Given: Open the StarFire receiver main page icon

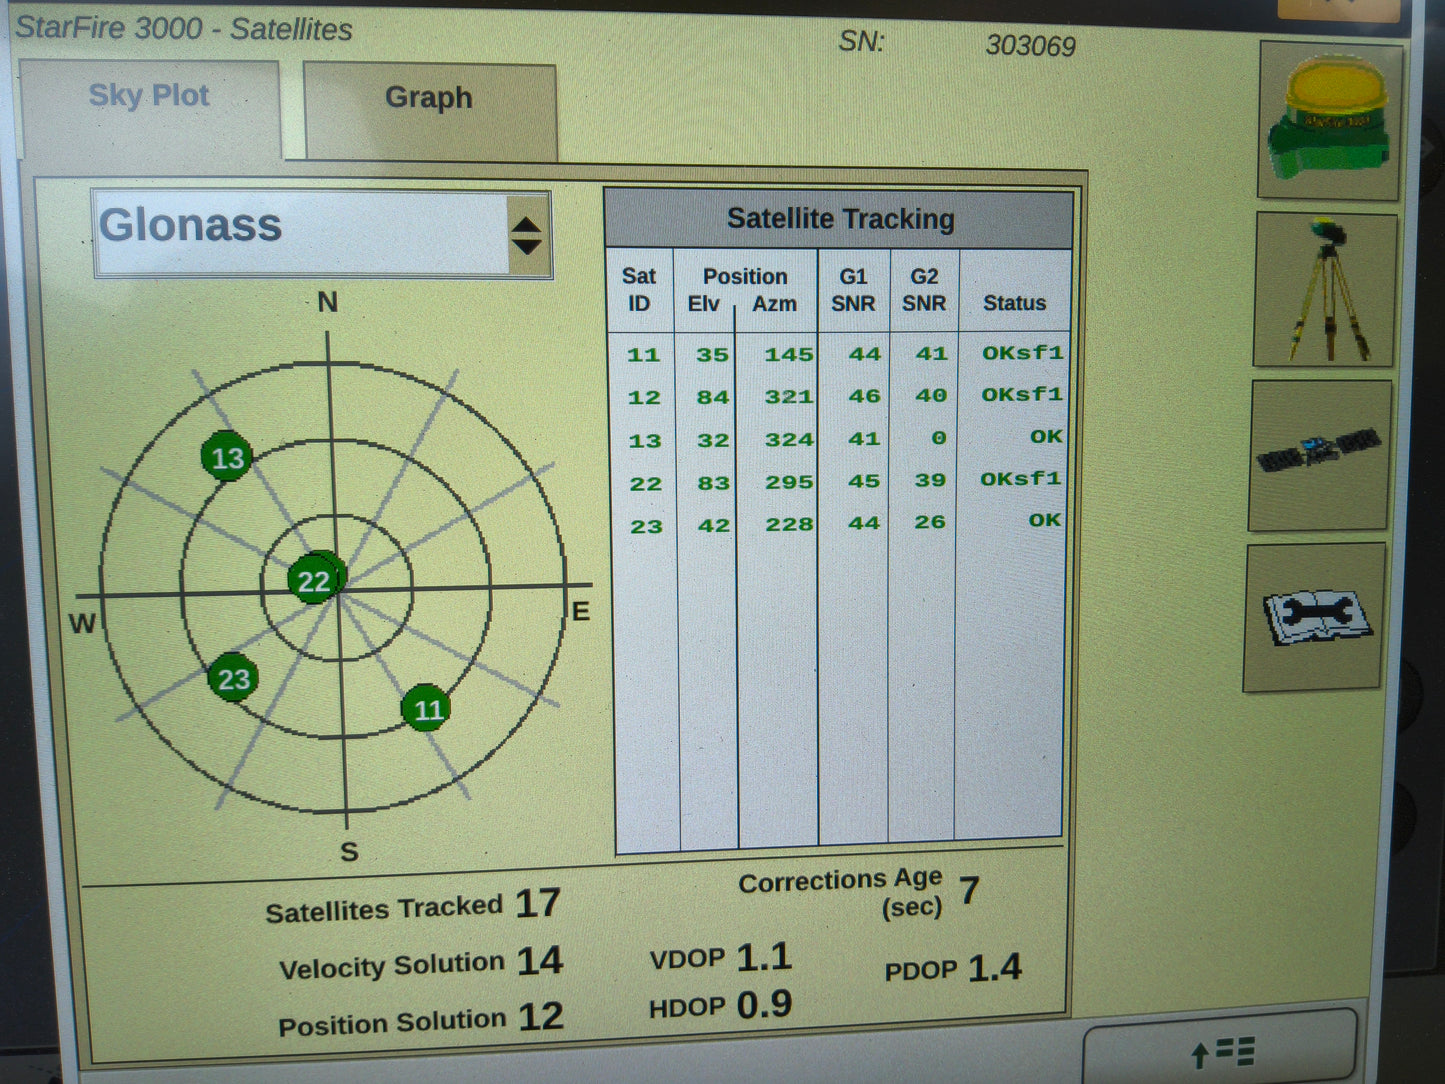Looking at the screenshot, I should click(1330, 120).
